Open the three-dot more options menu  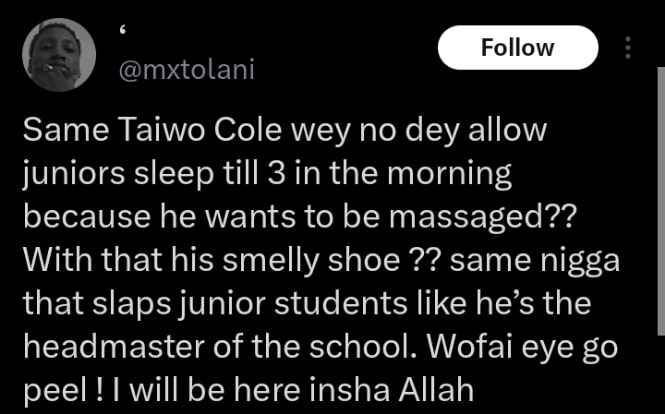[x=628, y=48]
